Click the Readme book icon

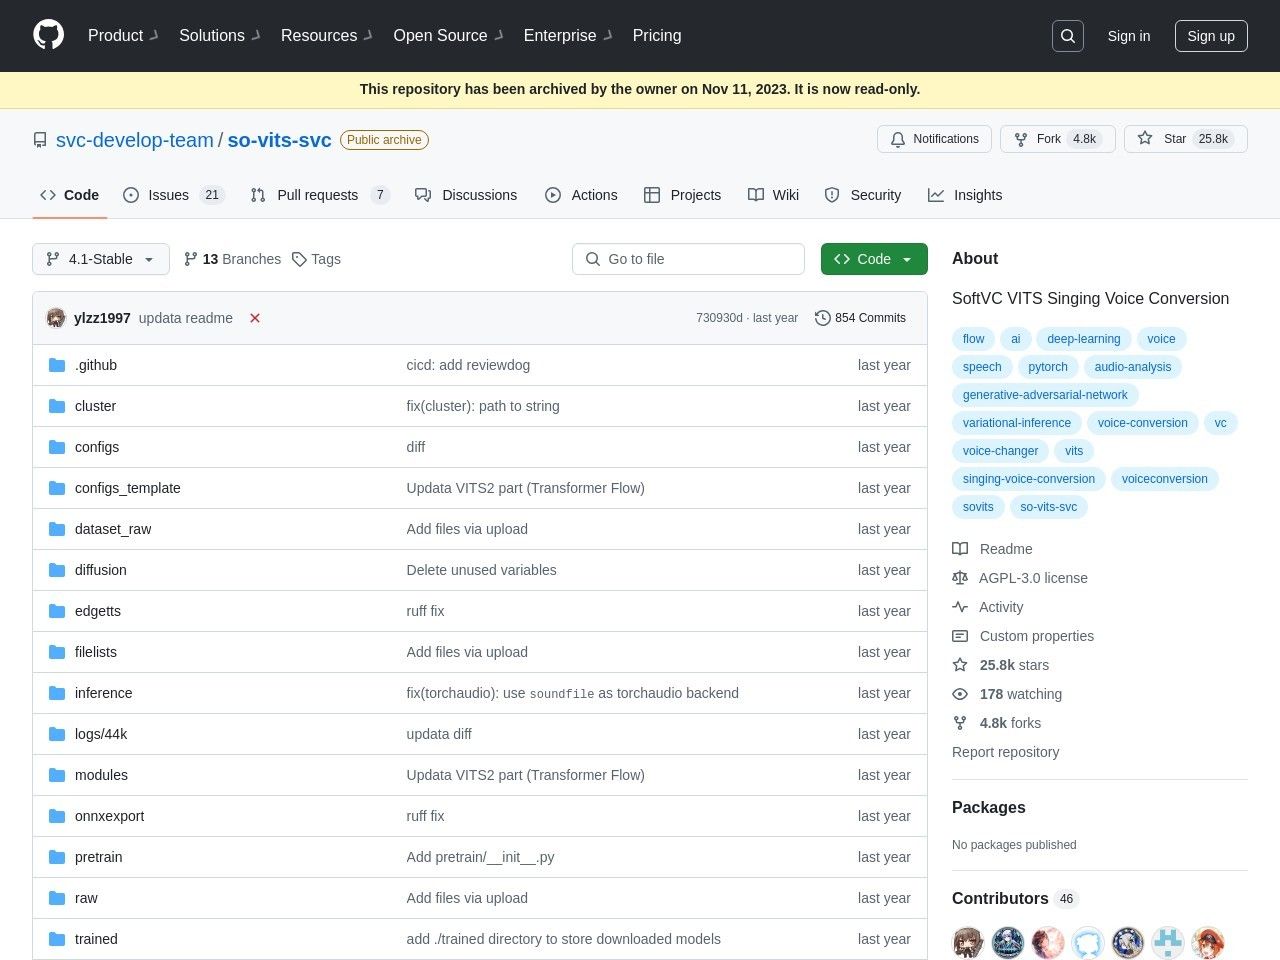pyautogui.click(x=960, y=549)
